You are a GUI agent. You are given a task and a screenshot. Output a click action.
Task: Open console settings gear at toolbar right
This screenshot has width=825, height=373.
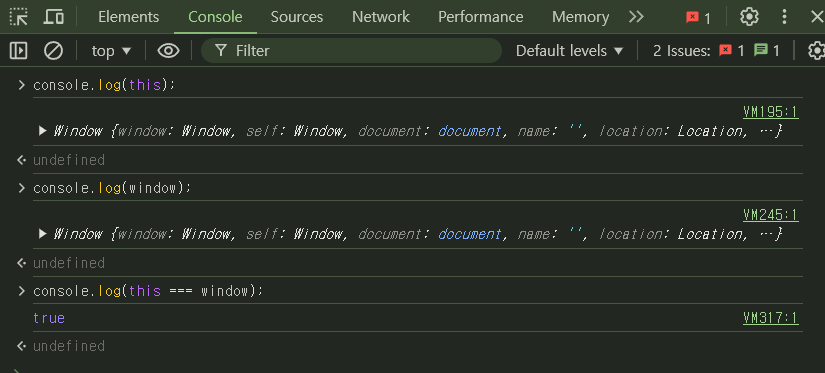click(x=816, y=51)
